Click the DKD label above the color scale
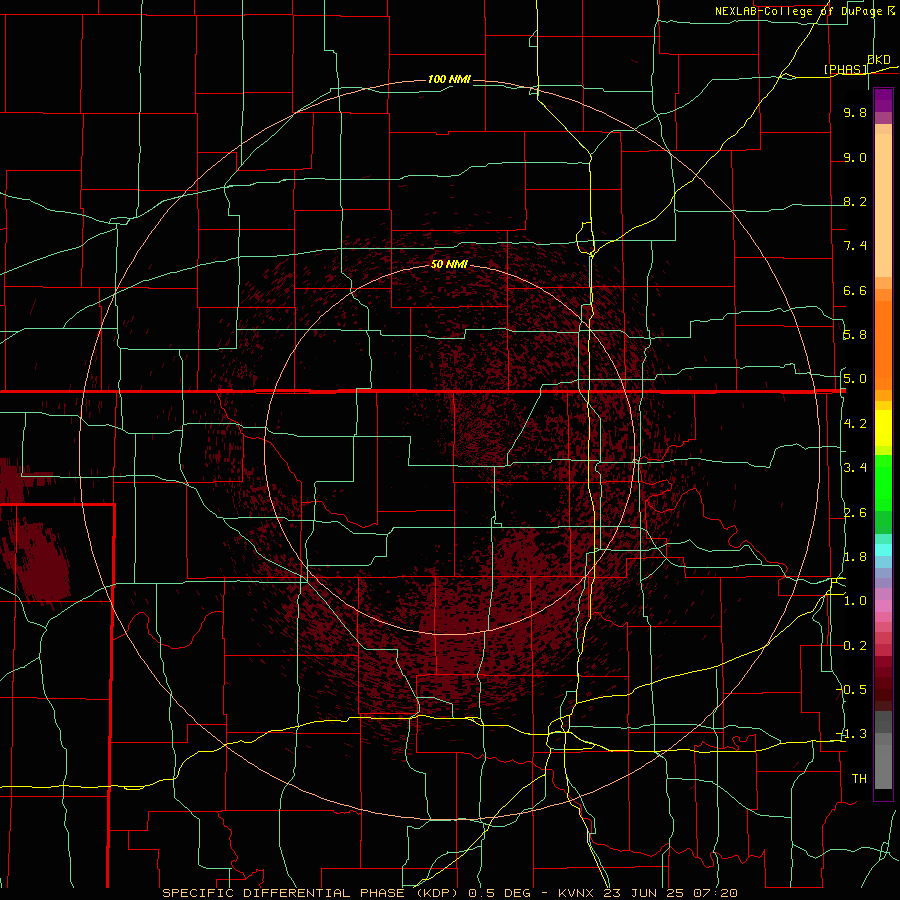Viewport: 900px width, 900px height. 879,60
